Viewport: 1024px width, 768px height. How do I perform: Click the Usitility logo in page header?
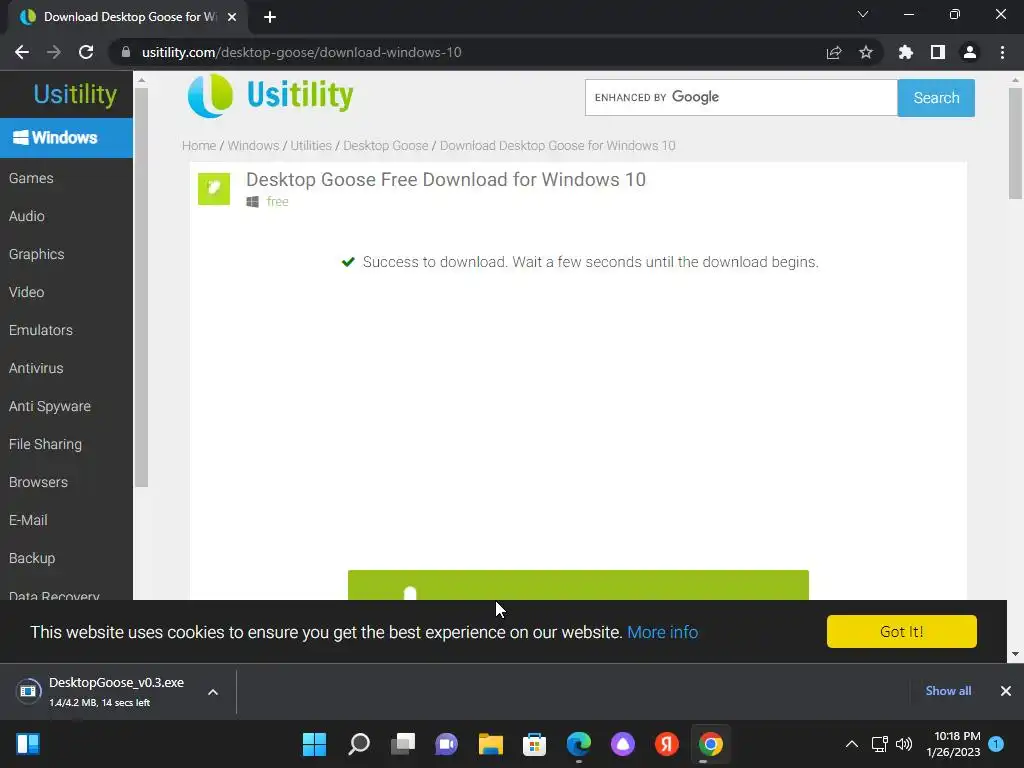click(270, 95)
